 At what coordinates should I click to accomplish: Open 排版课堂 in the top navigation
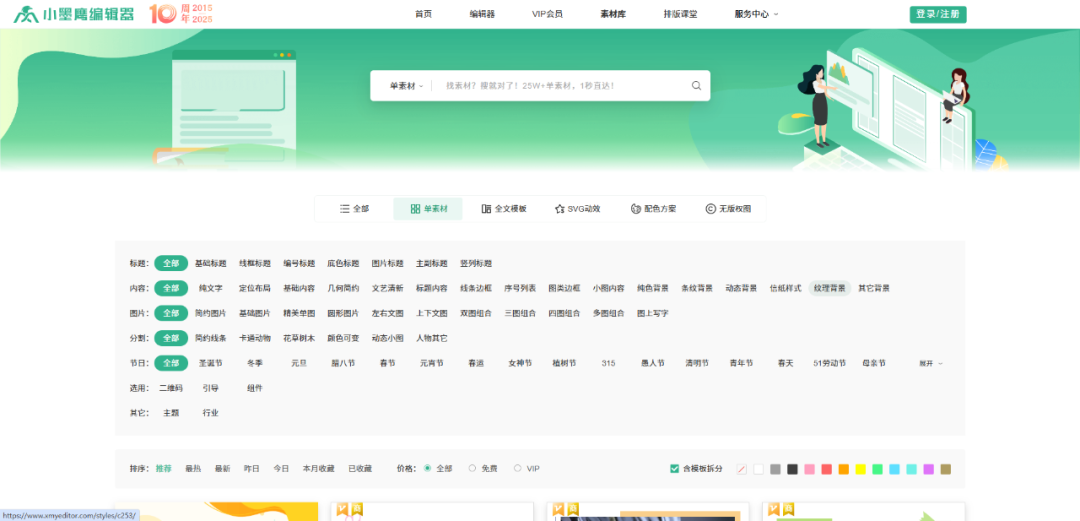coord(680,14)
